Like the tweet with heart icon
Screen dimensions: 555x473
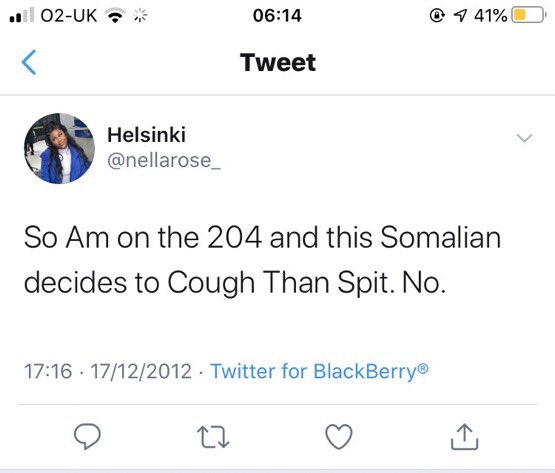click(x=339, y=437)
